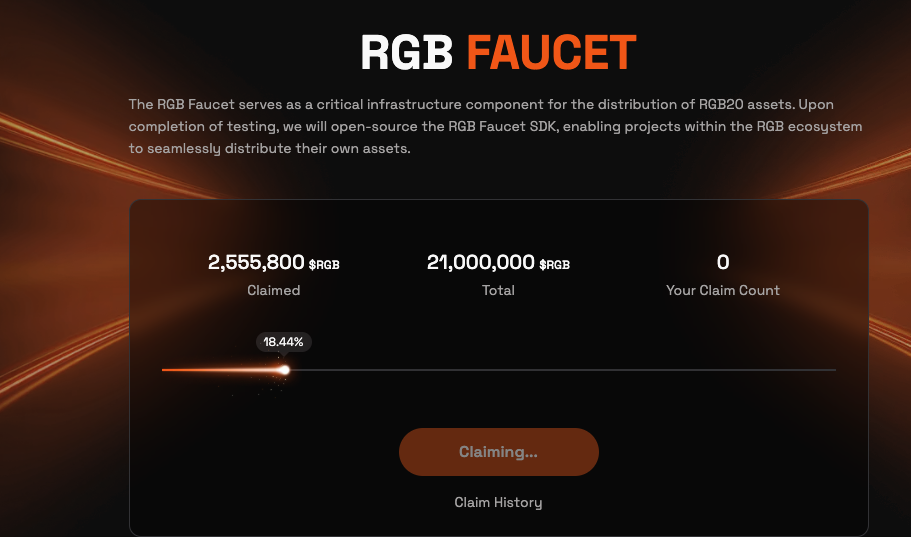Click the filled orange portion of progress bar
This screenshot has height=537, width=911.
point(221,370)
